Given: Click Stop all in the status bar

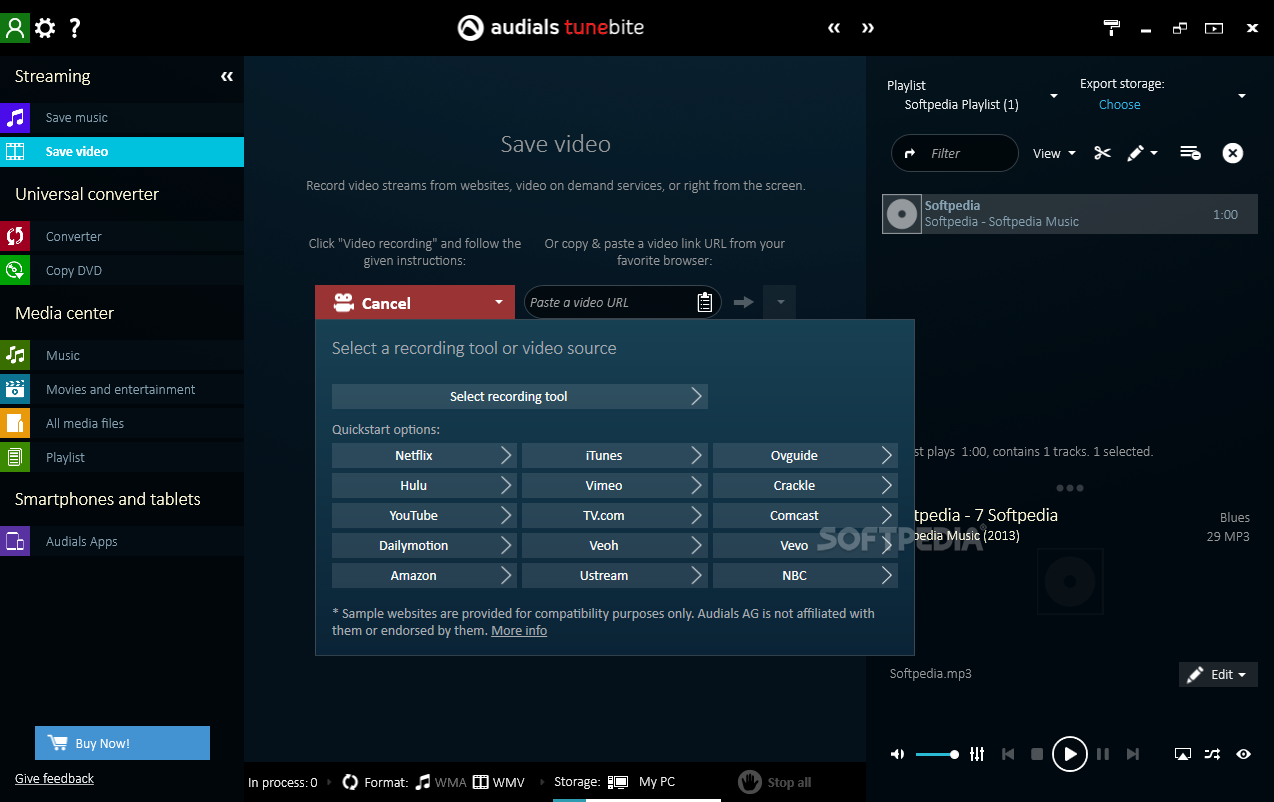Looking at the screenshot, I should (x=775, y=782).
